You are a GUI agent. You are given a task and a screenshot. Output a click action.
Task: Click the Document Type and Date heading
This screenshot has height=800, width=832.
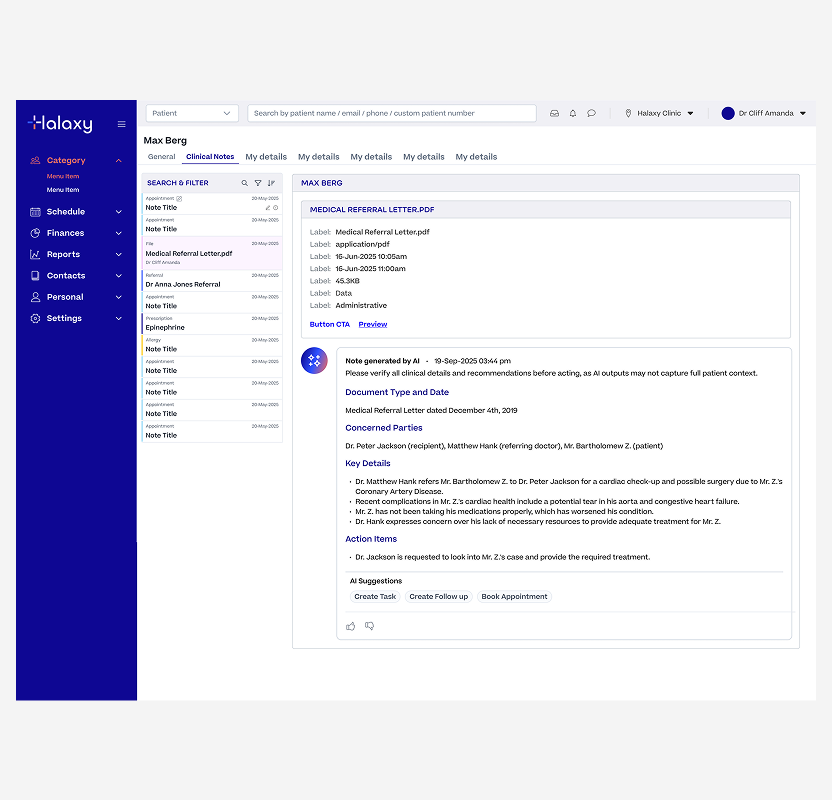397,393
